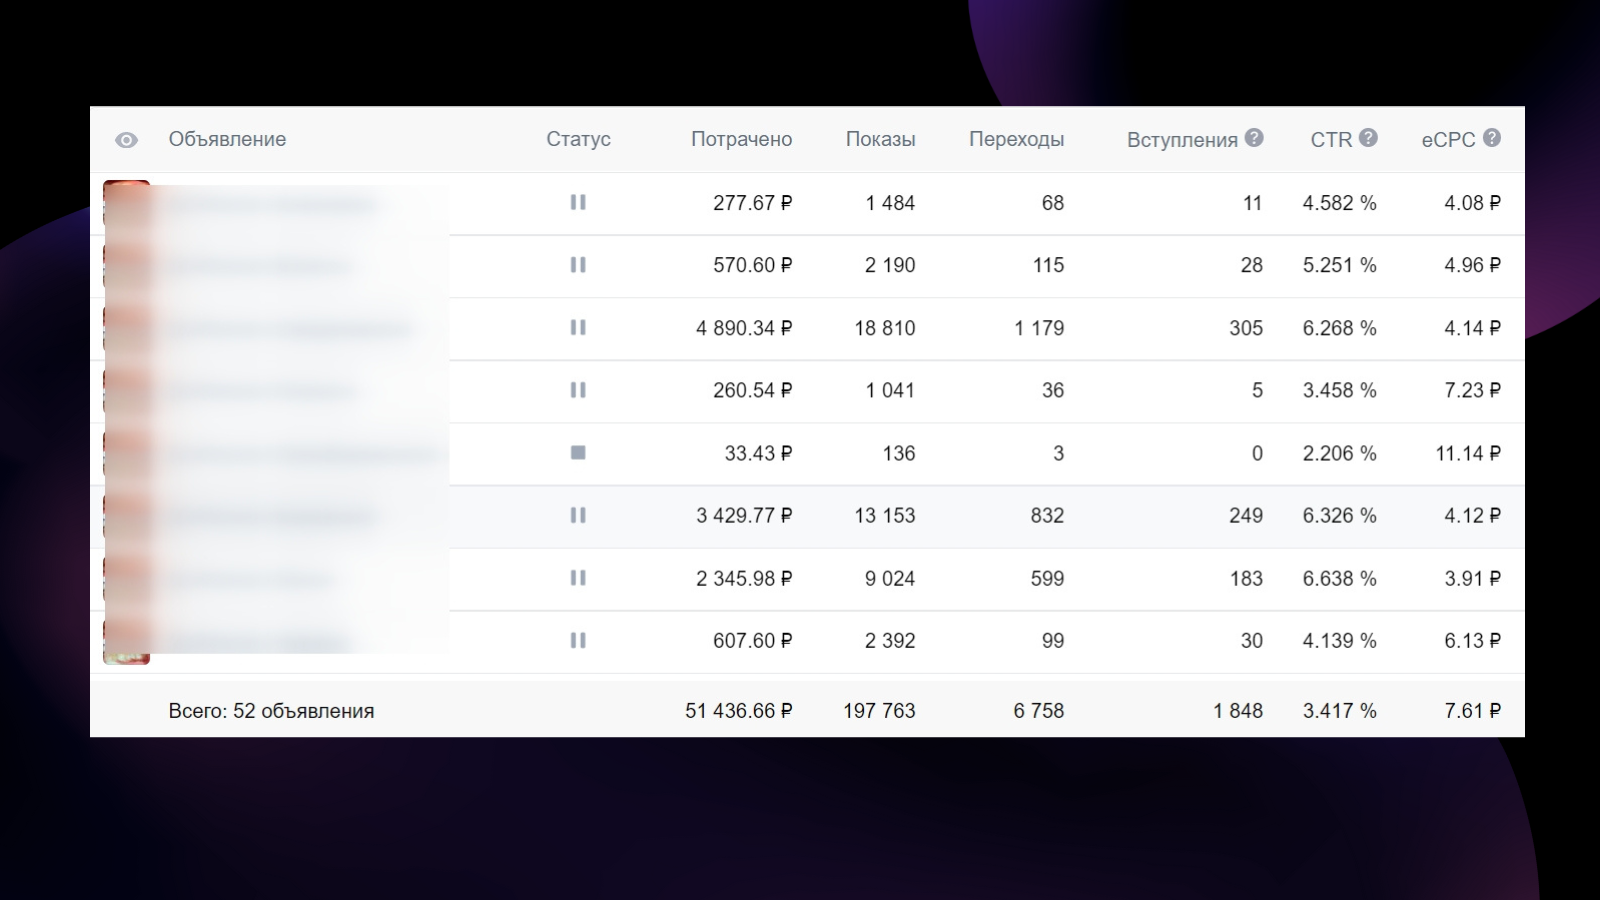Click joins value 249
Screen dimensions: 1600x900
pyautogui.click(x=1246, y=515)
